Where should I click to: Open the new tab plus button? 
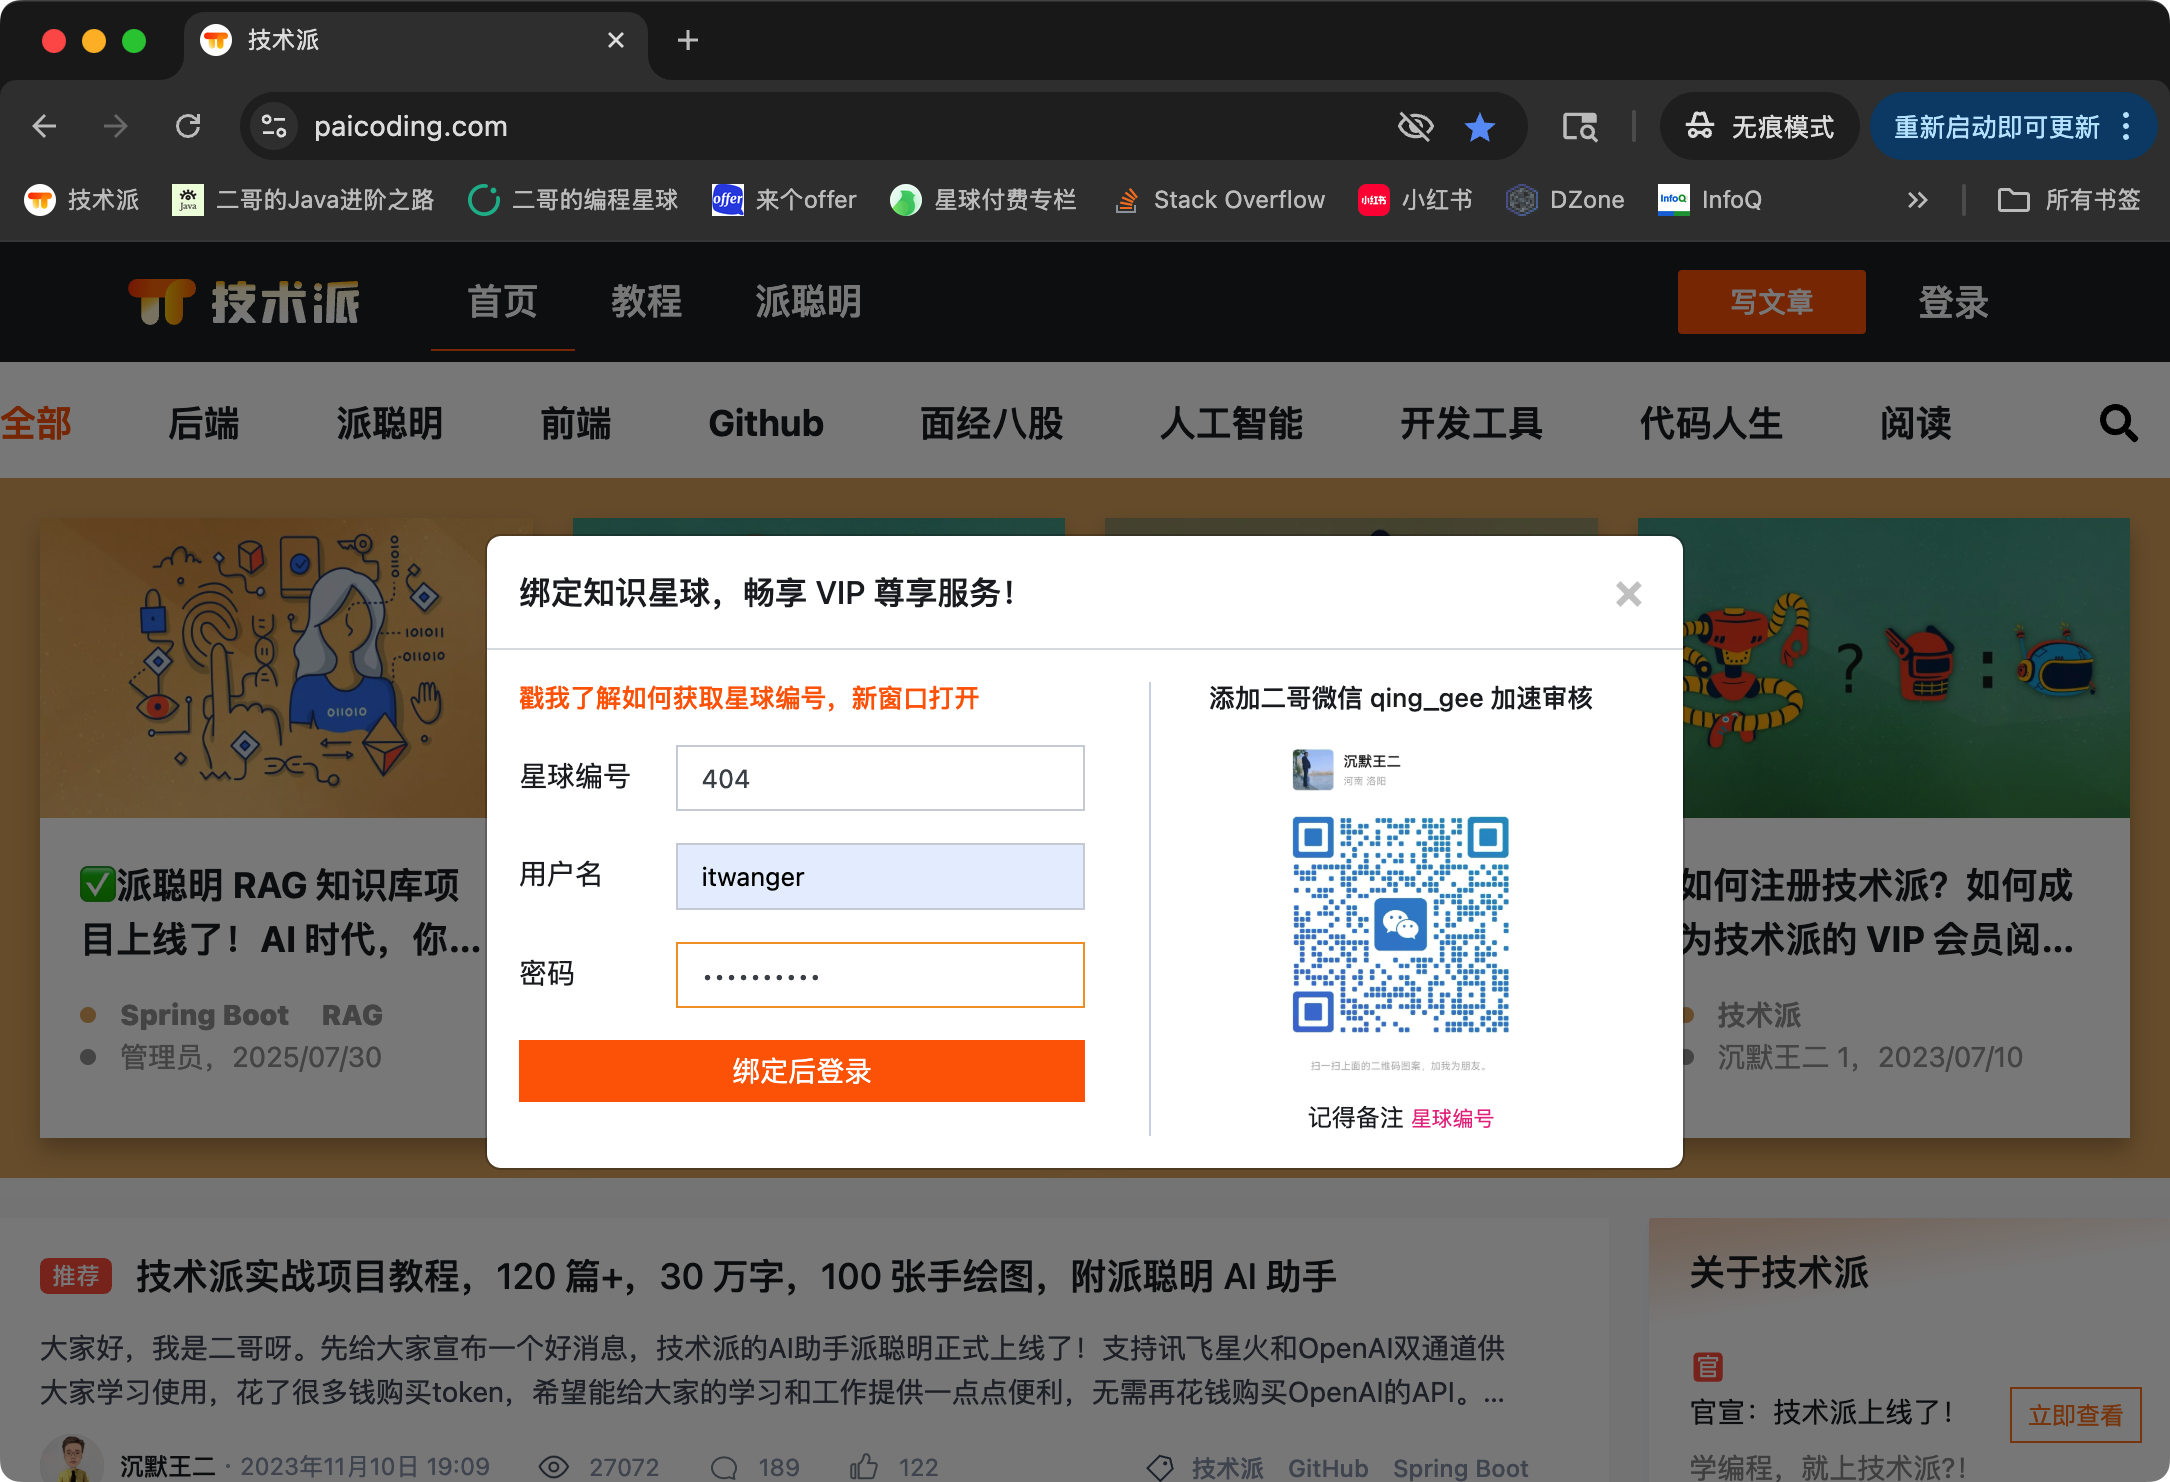[688, 40]
